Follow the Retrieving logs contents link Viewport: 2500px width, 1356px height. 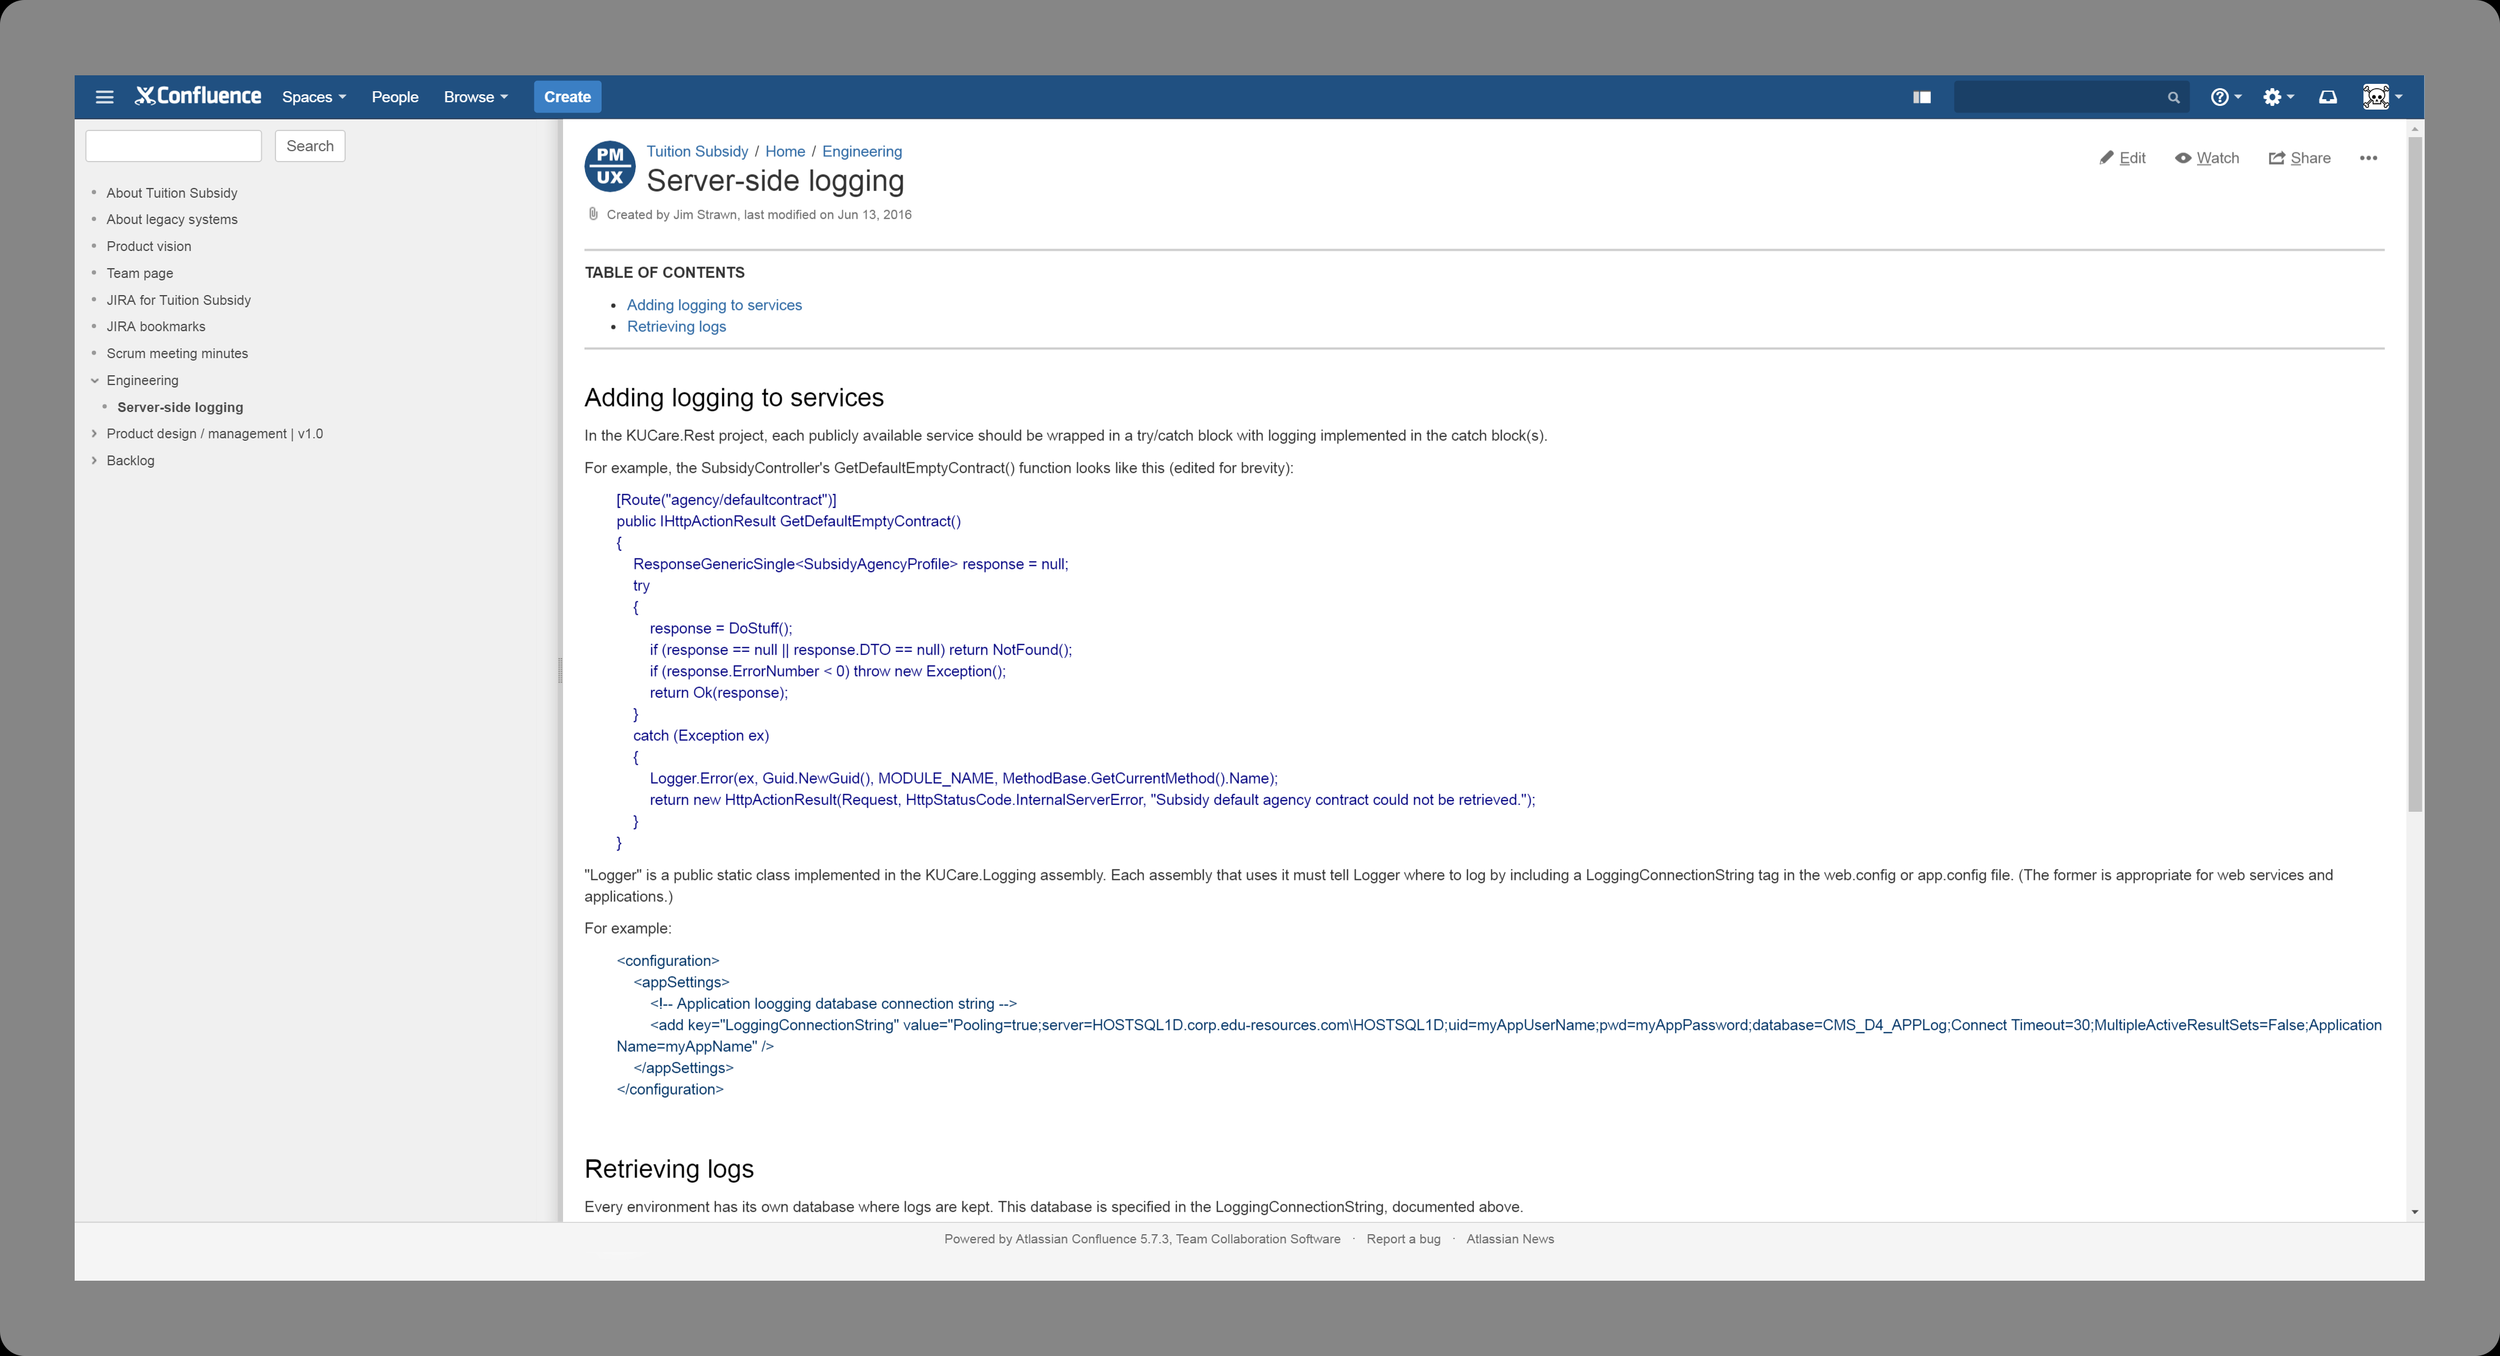pyautogui.click(x=676, y=327)
